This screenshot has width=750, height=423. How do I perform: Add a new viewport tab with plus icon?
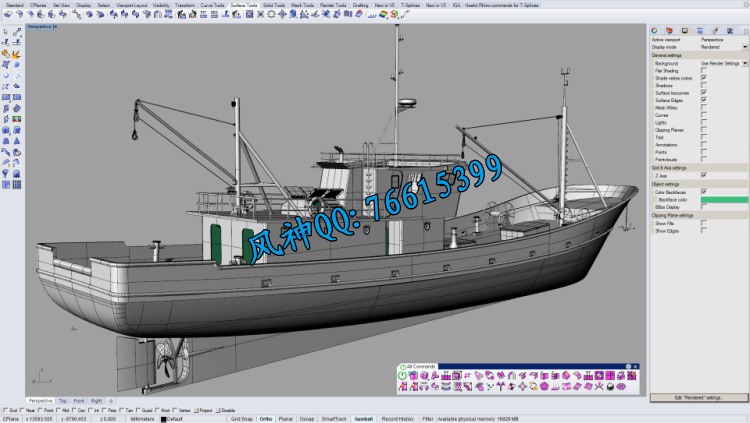click(111, 401)
